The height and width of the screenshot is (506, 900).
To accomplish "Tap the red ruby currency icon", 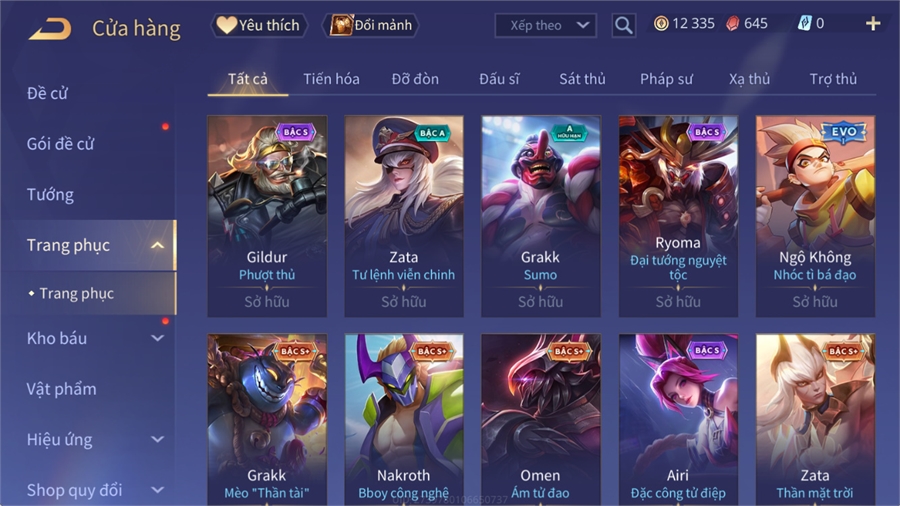I will pos(732,24).
